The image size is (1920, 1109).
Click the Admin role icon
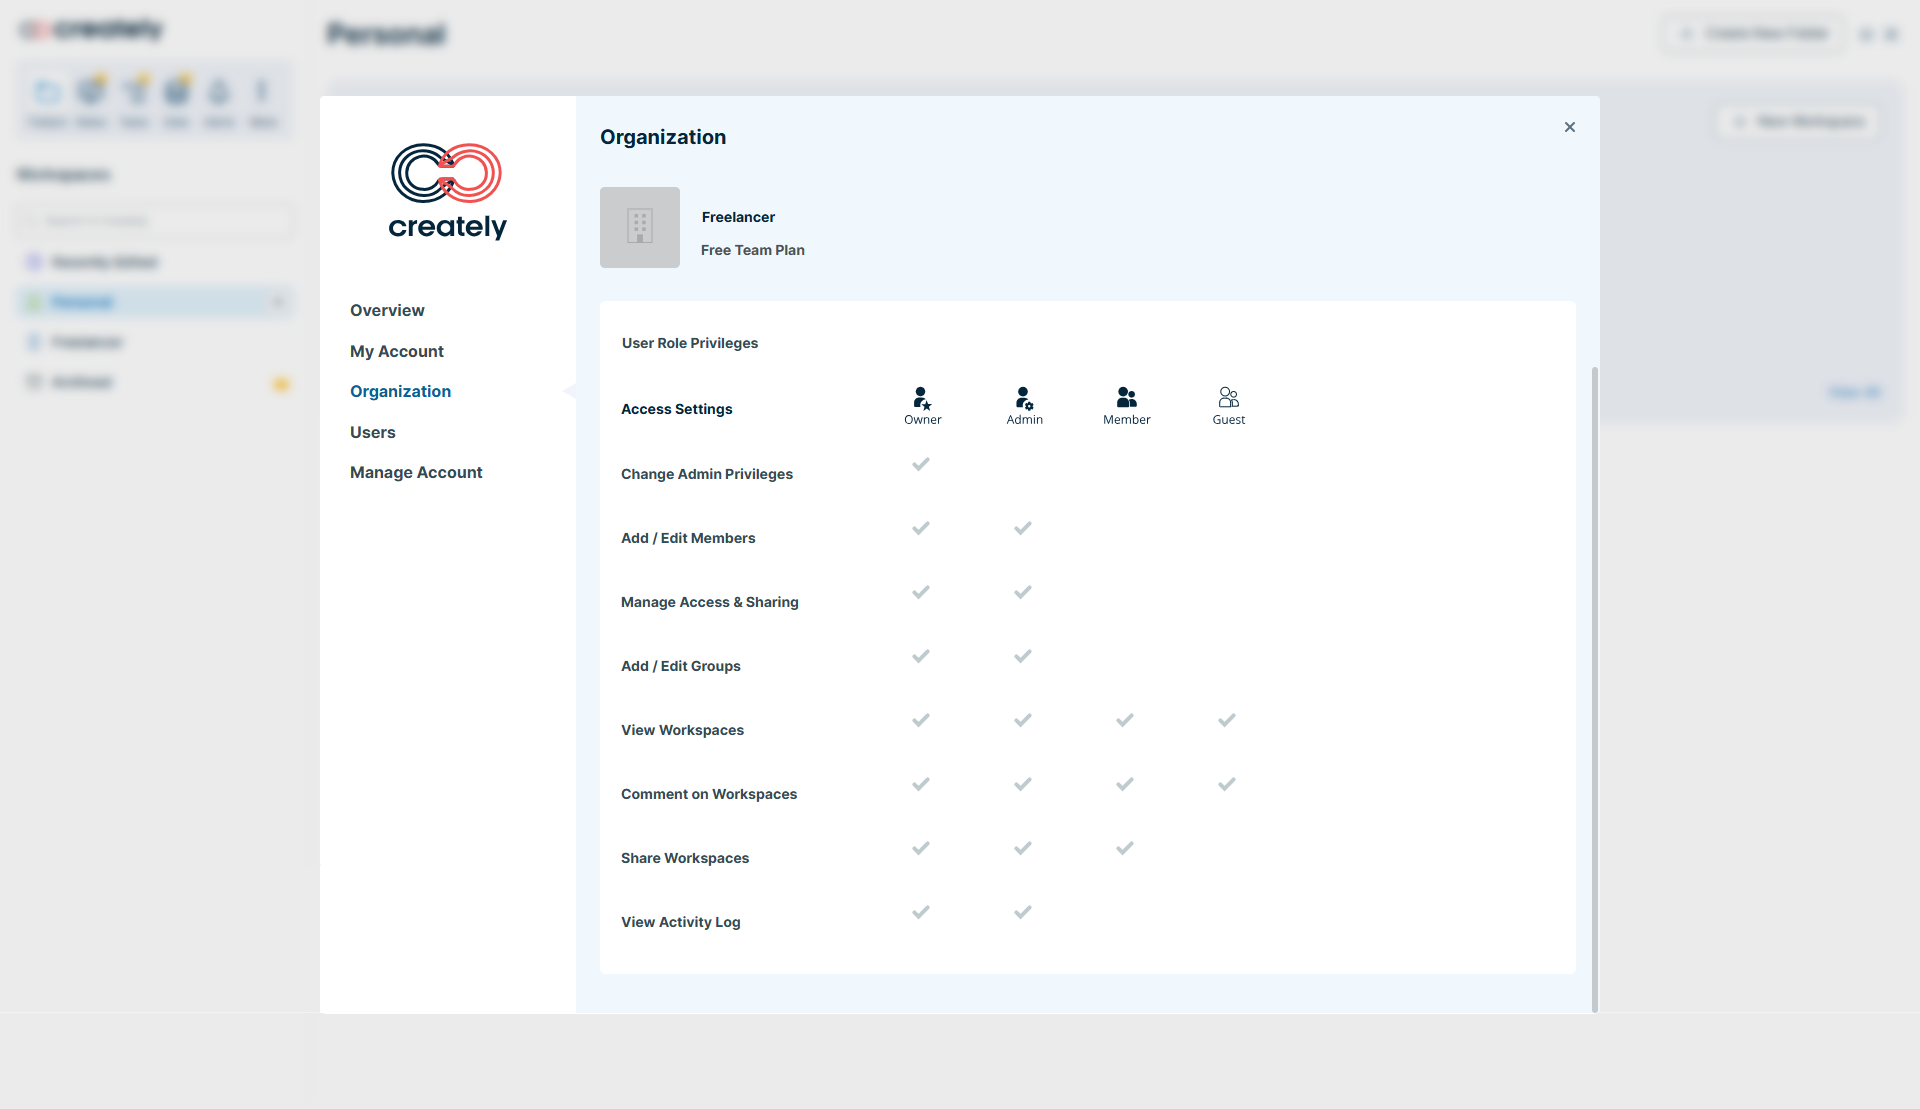click(x=1024, y=398)
